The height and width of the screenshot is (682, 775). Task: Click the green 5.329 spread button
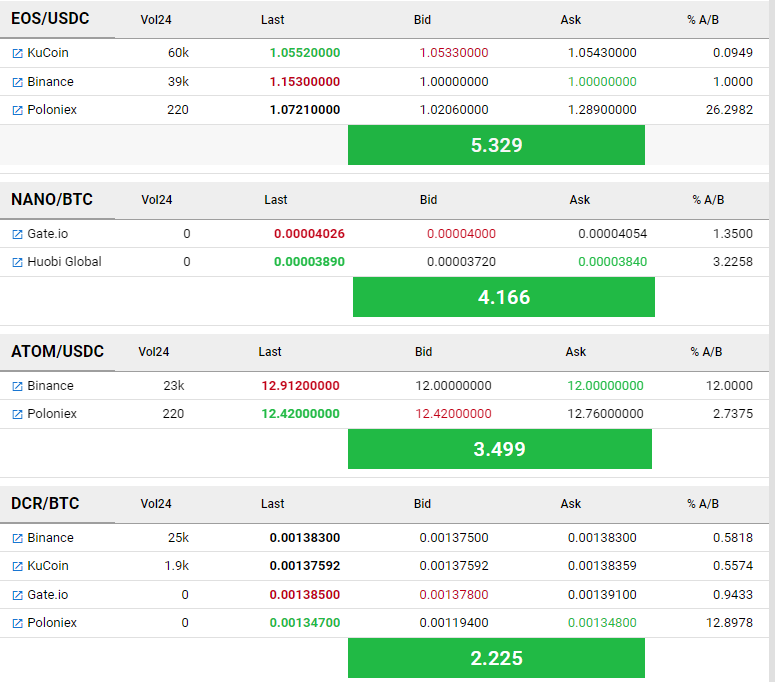click(x=496, y=145)
